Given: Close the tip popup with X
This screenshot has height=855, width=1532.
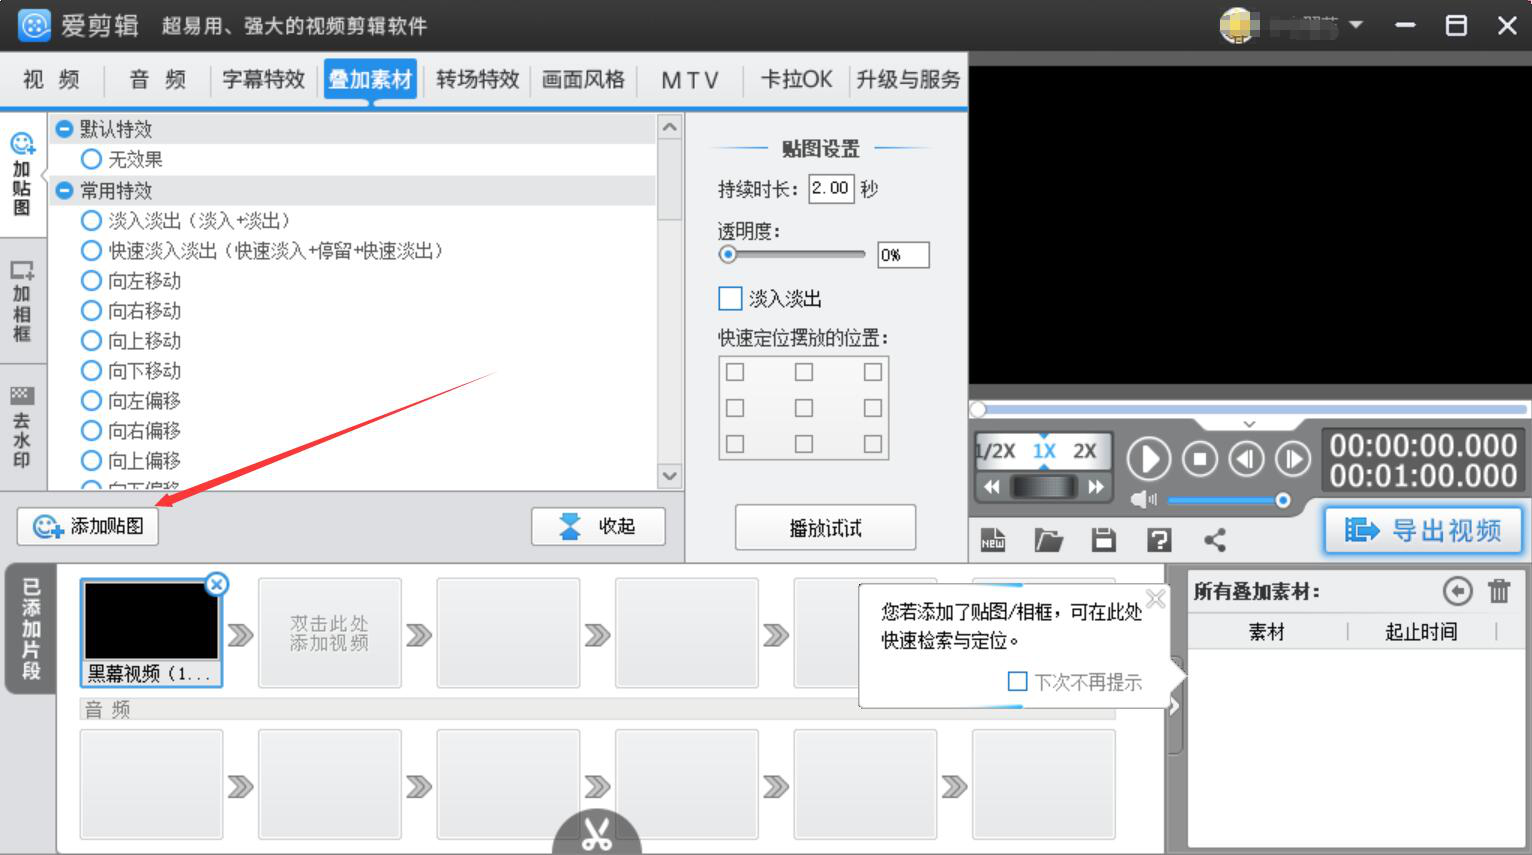Looking at the screenshot, I should tap(1155, 599).
